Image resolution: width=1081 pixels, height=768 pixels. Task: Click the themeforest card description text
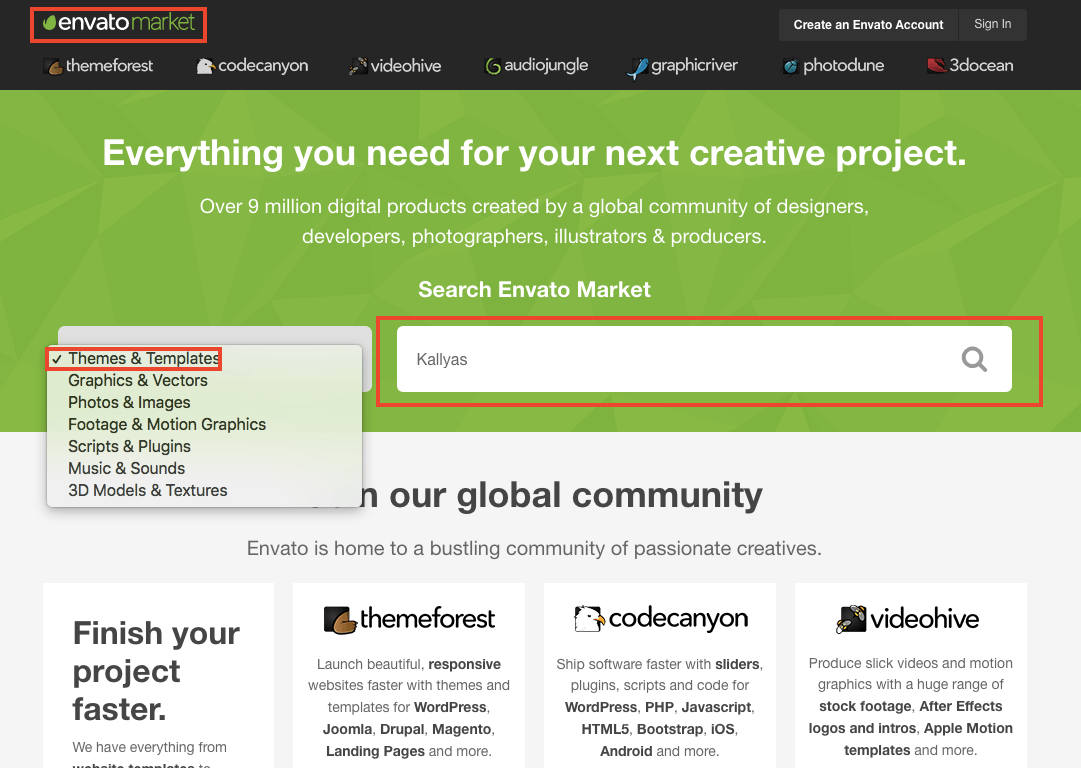pos(409,707)
